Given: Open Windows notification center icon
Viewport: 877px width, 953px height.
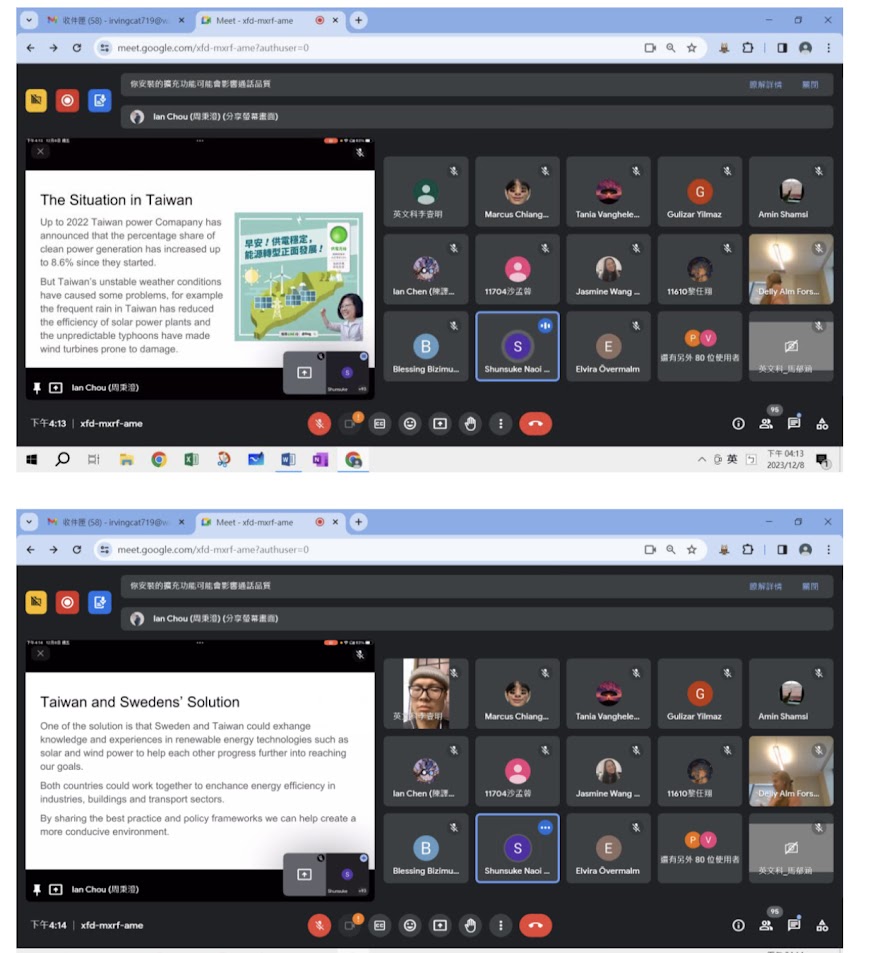Looking at the screenshot, I should pos(821,459).
